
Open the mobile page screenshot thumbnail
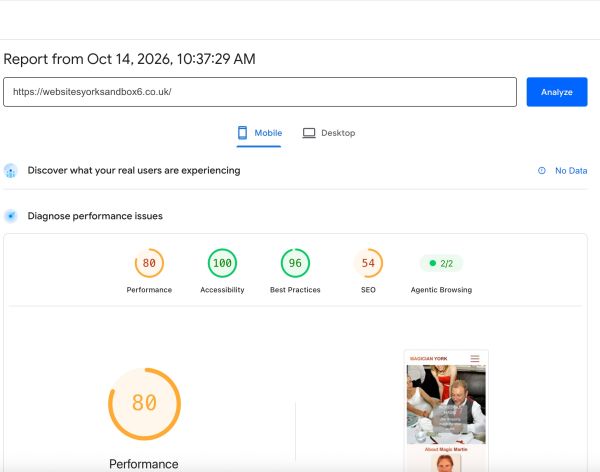pyautogui.click(x=446, y=411)
